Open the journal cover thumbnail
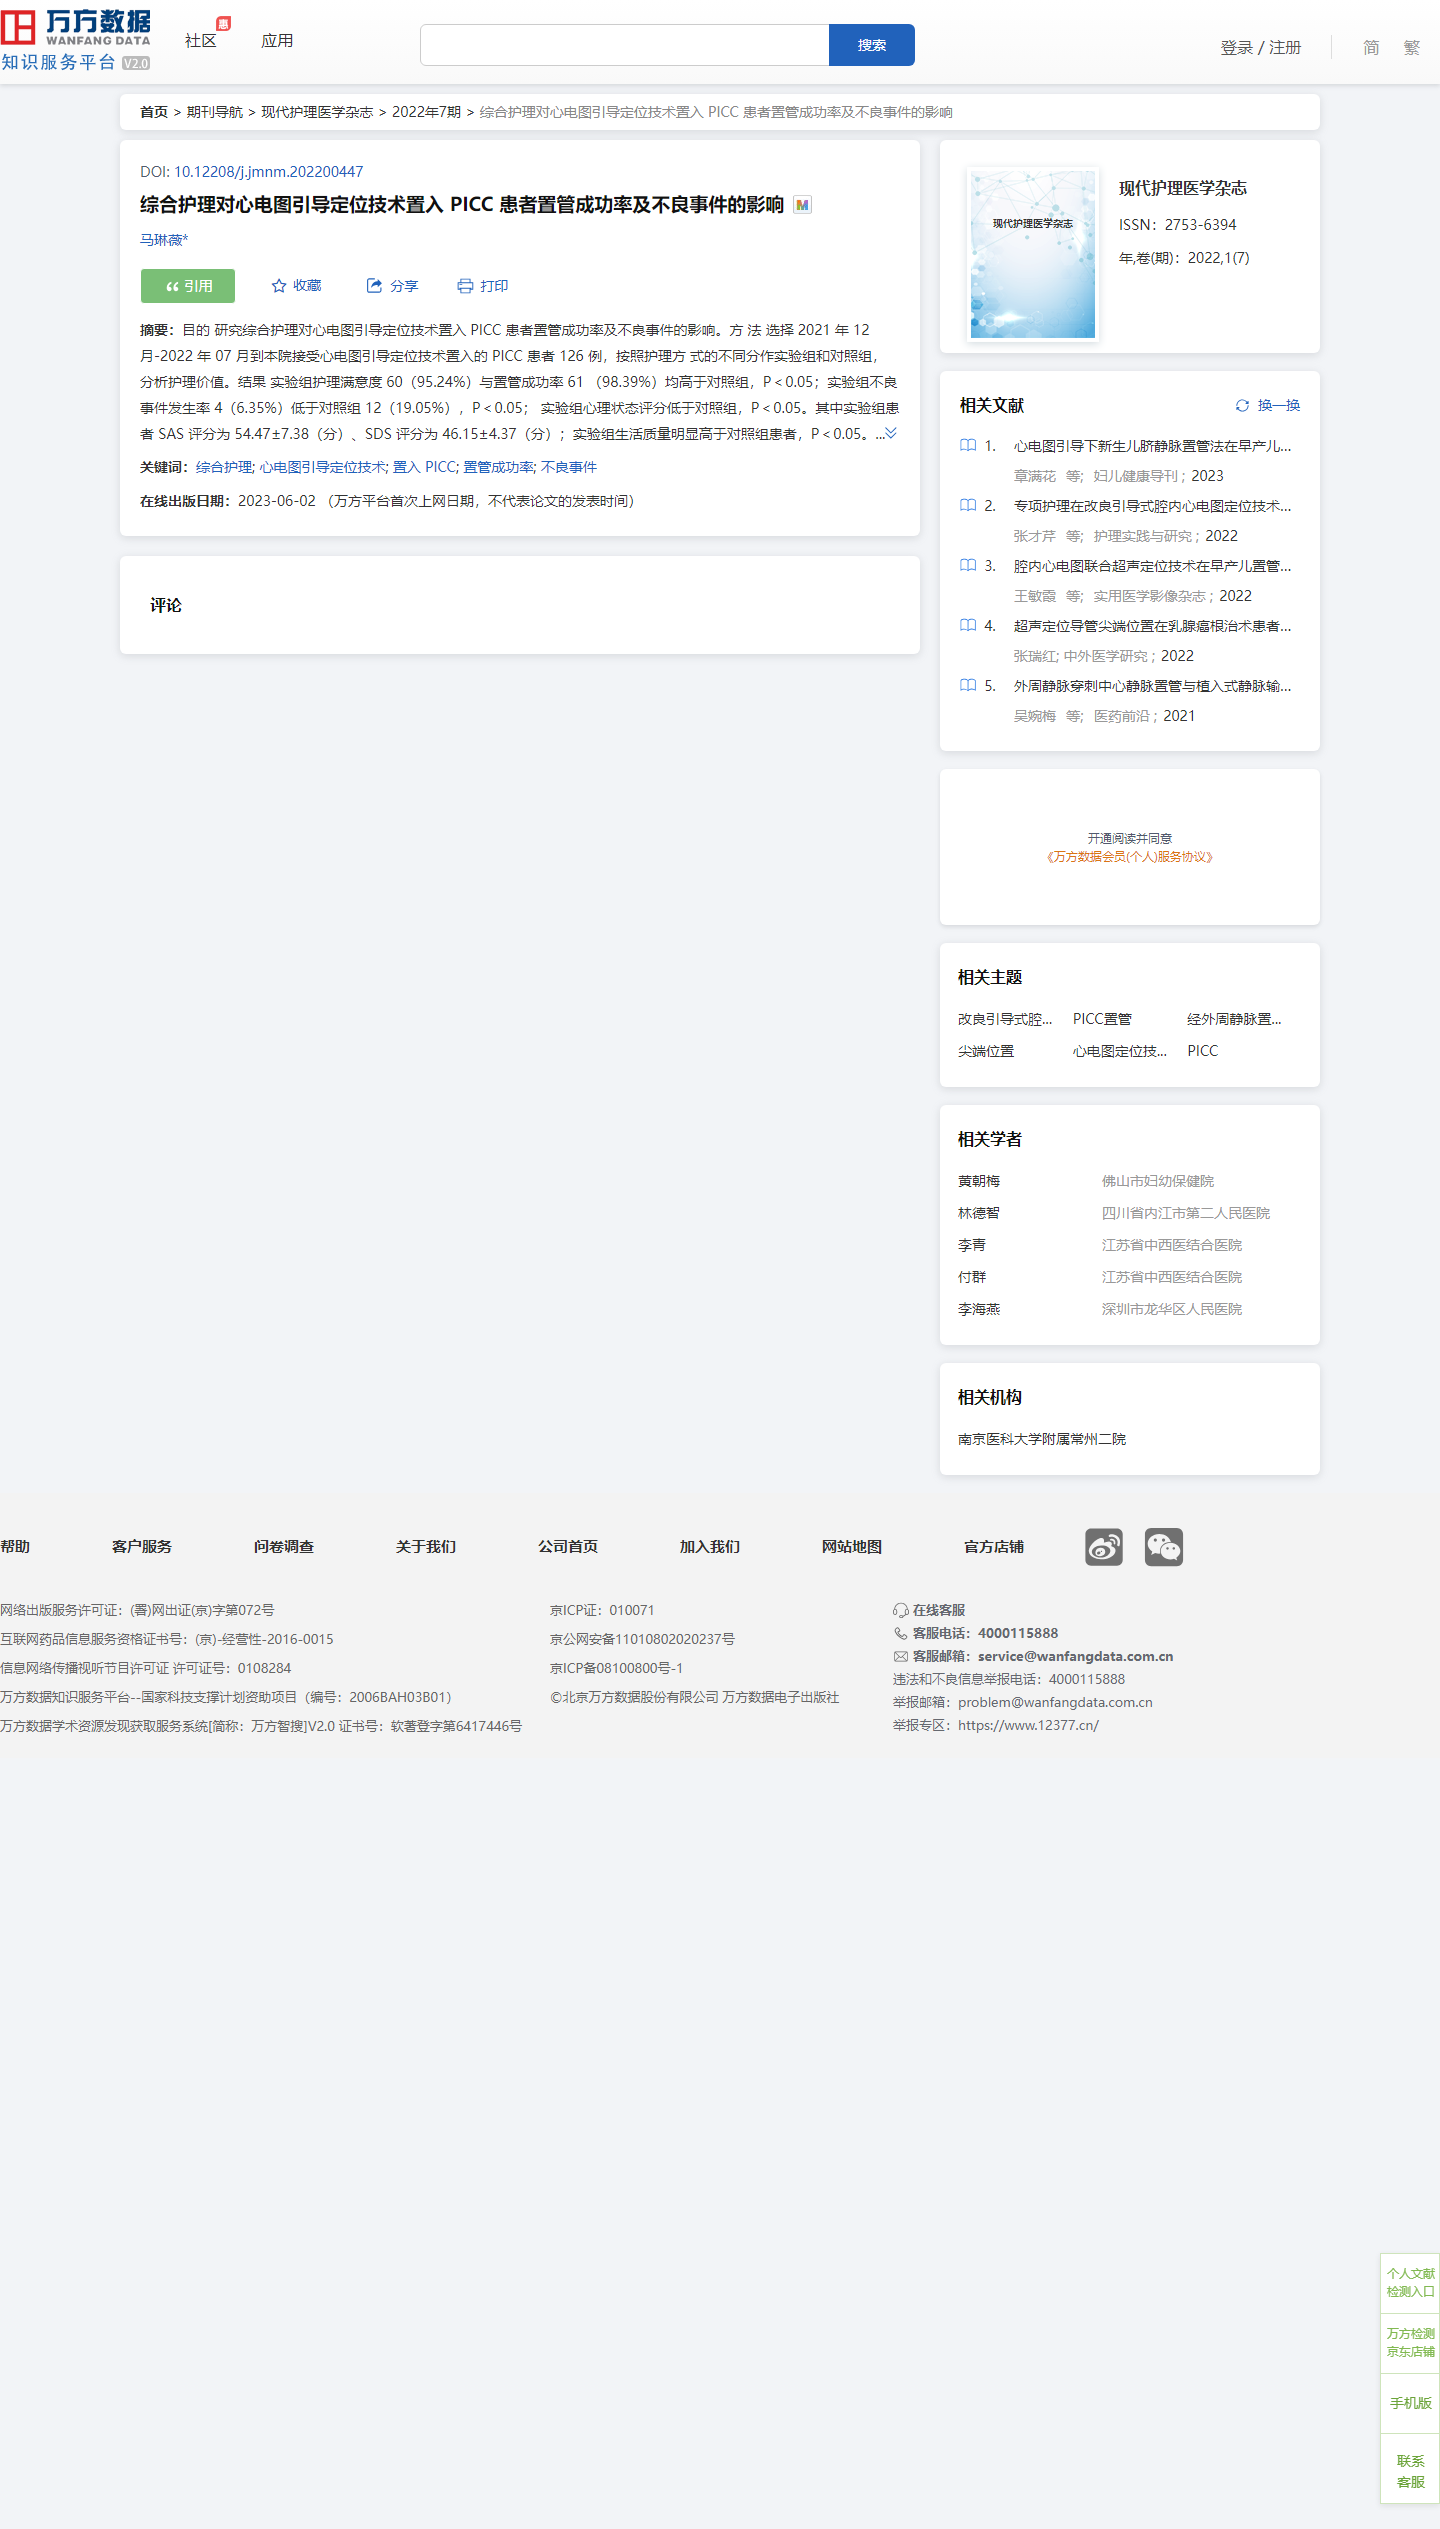Image resolution: width=1440 pixels, height=2529 pixels. 1033,254
